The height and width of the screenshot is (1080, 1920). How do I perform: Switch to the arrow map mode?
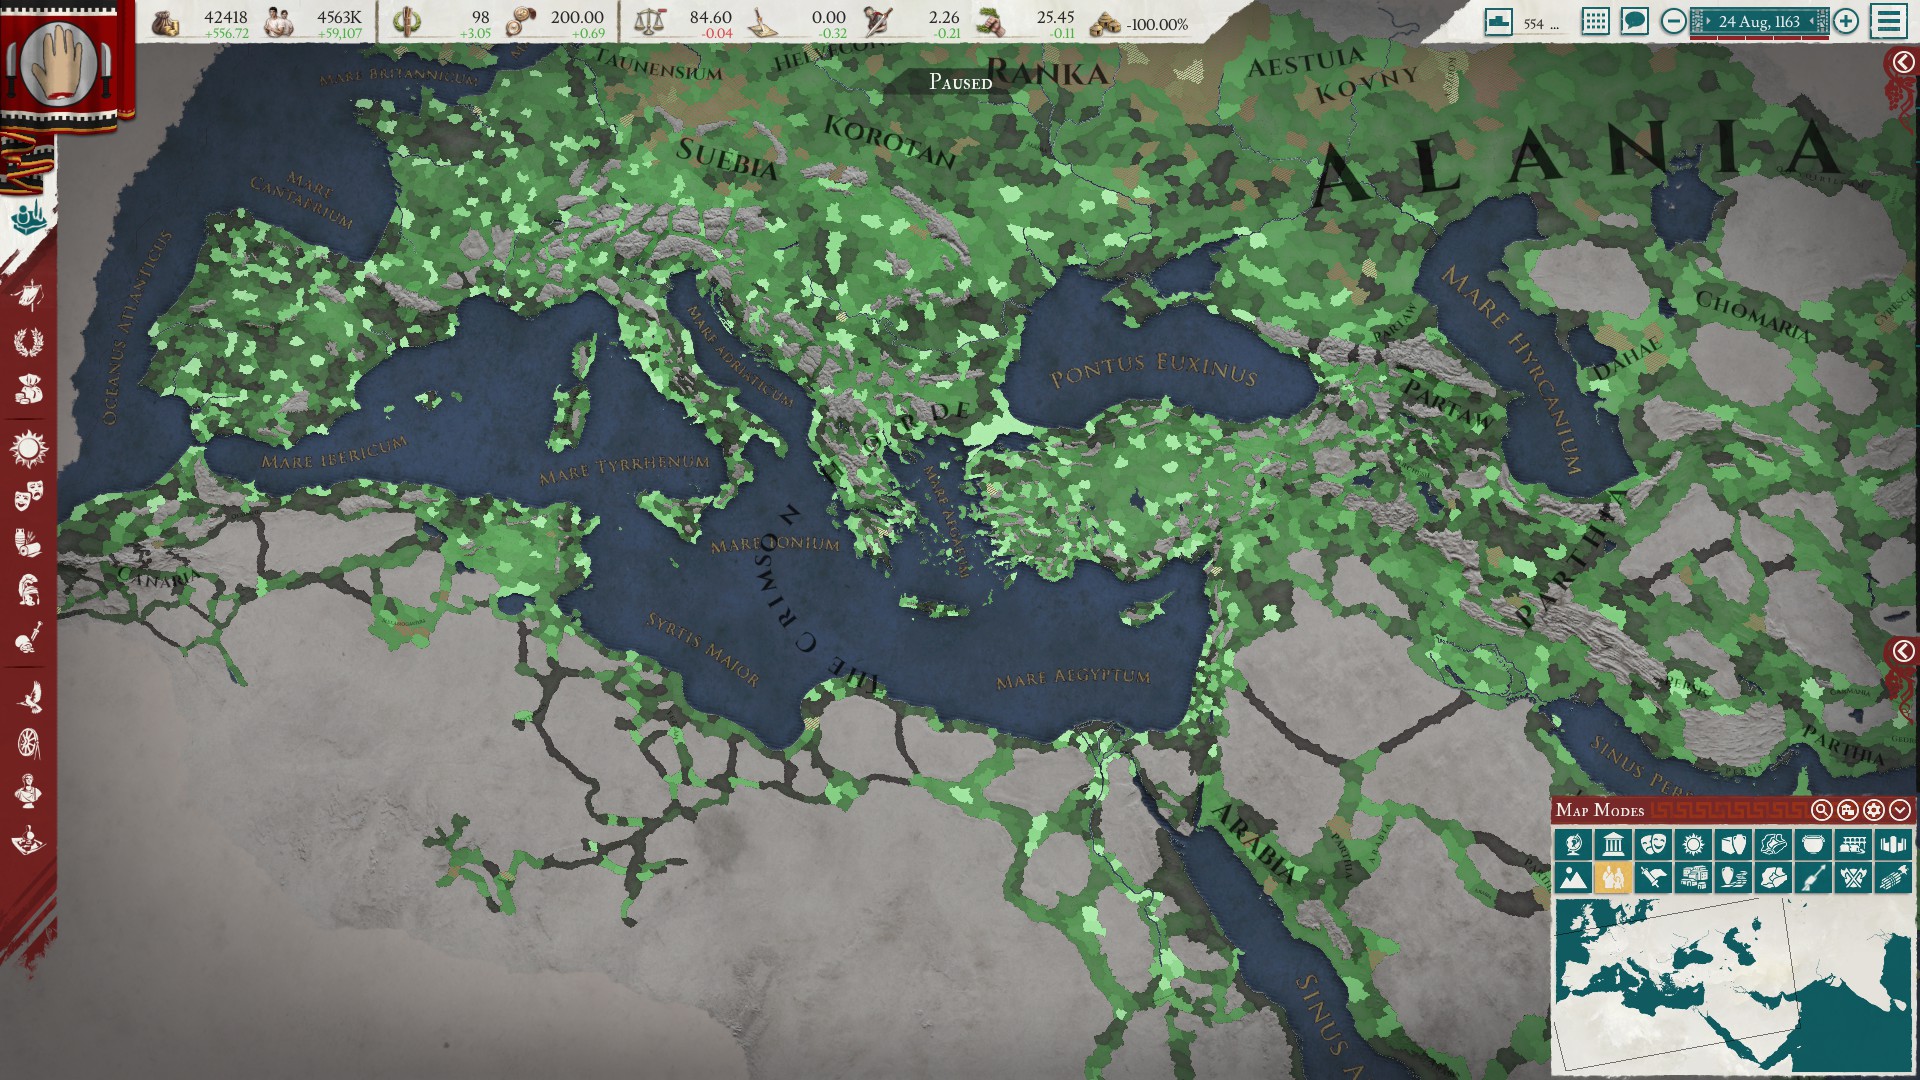pos(1813,878)
